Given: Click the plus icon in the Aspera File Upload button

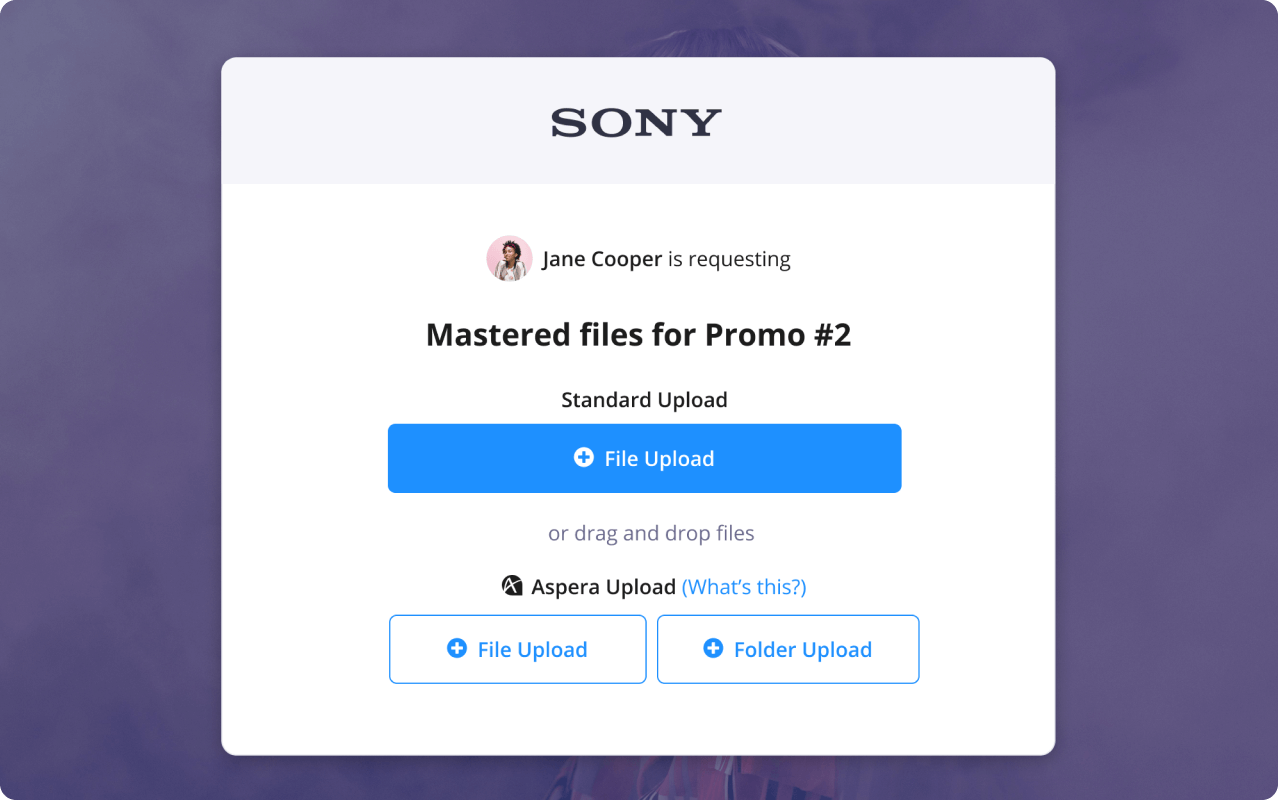Looking at the screenshot, I should tap(456, 649).
